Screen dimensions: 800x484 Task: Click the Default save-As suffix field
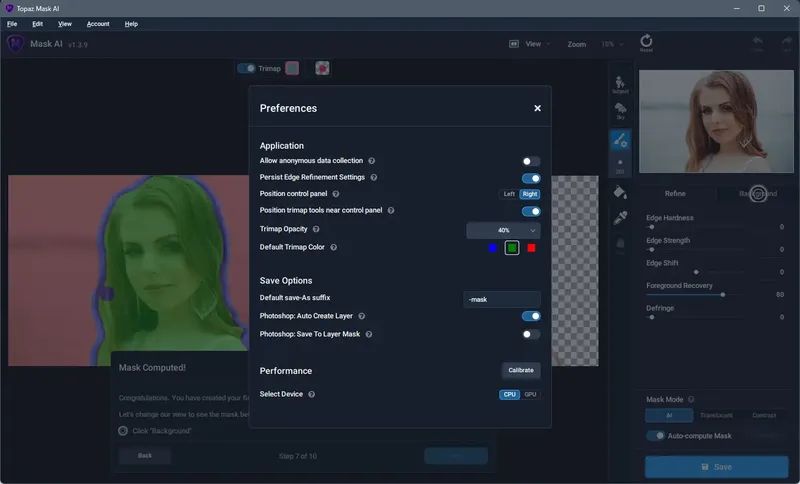tap(502, 299)
